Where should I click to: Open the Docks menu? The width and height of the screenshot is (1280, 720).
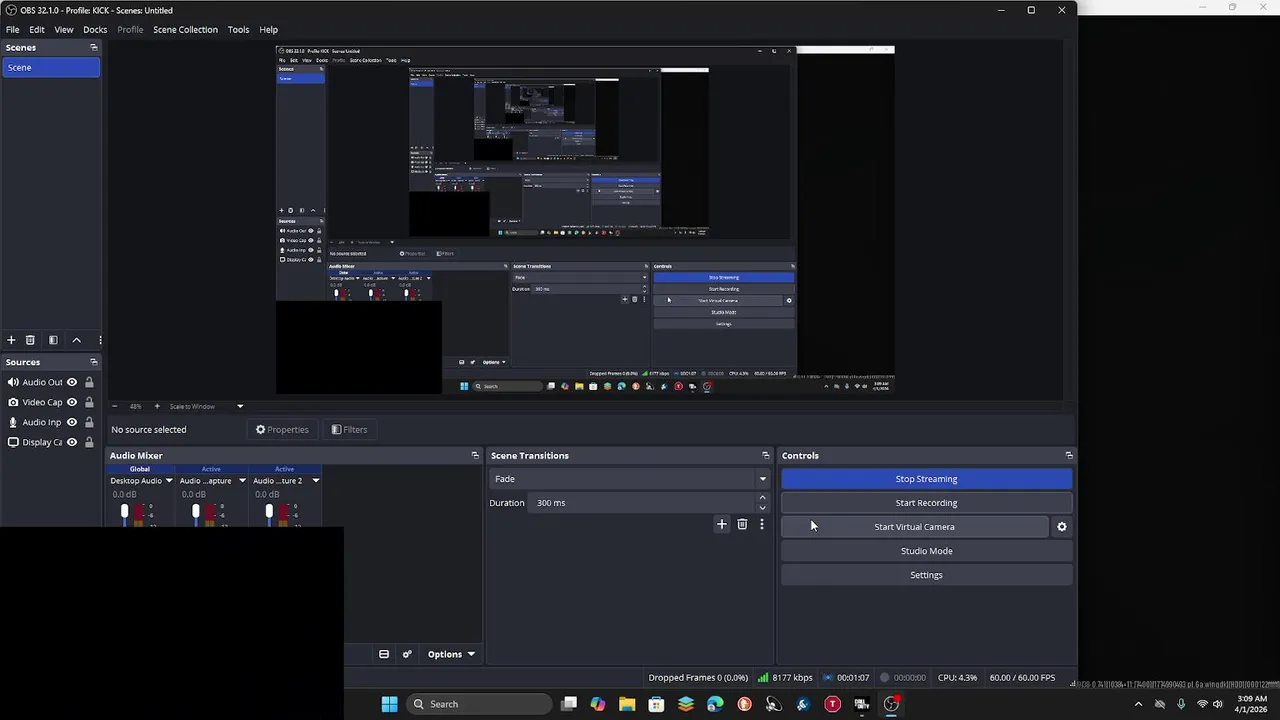click(95, 29)
